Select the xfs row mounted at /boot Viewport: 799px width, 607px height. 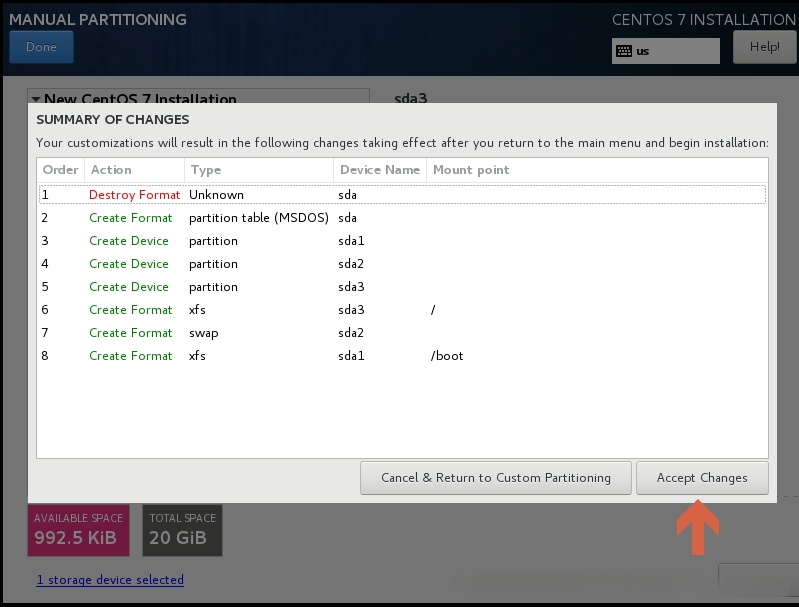[403, 356]
